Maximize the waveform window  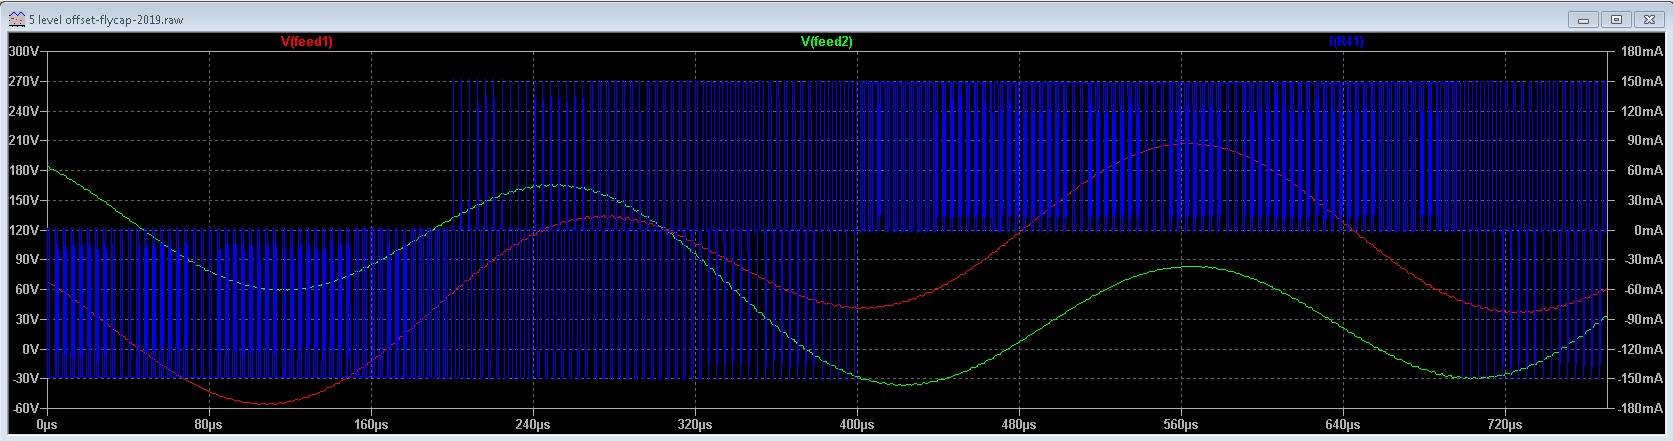pos(1617,19)
